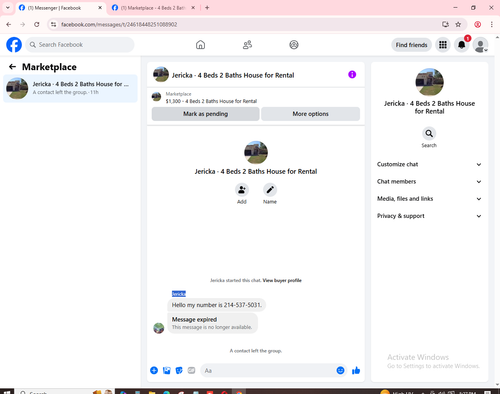500x394 pixels.
Task: Open the $1,300 Marketplace listing link
Action: click(x=211, y=101)
